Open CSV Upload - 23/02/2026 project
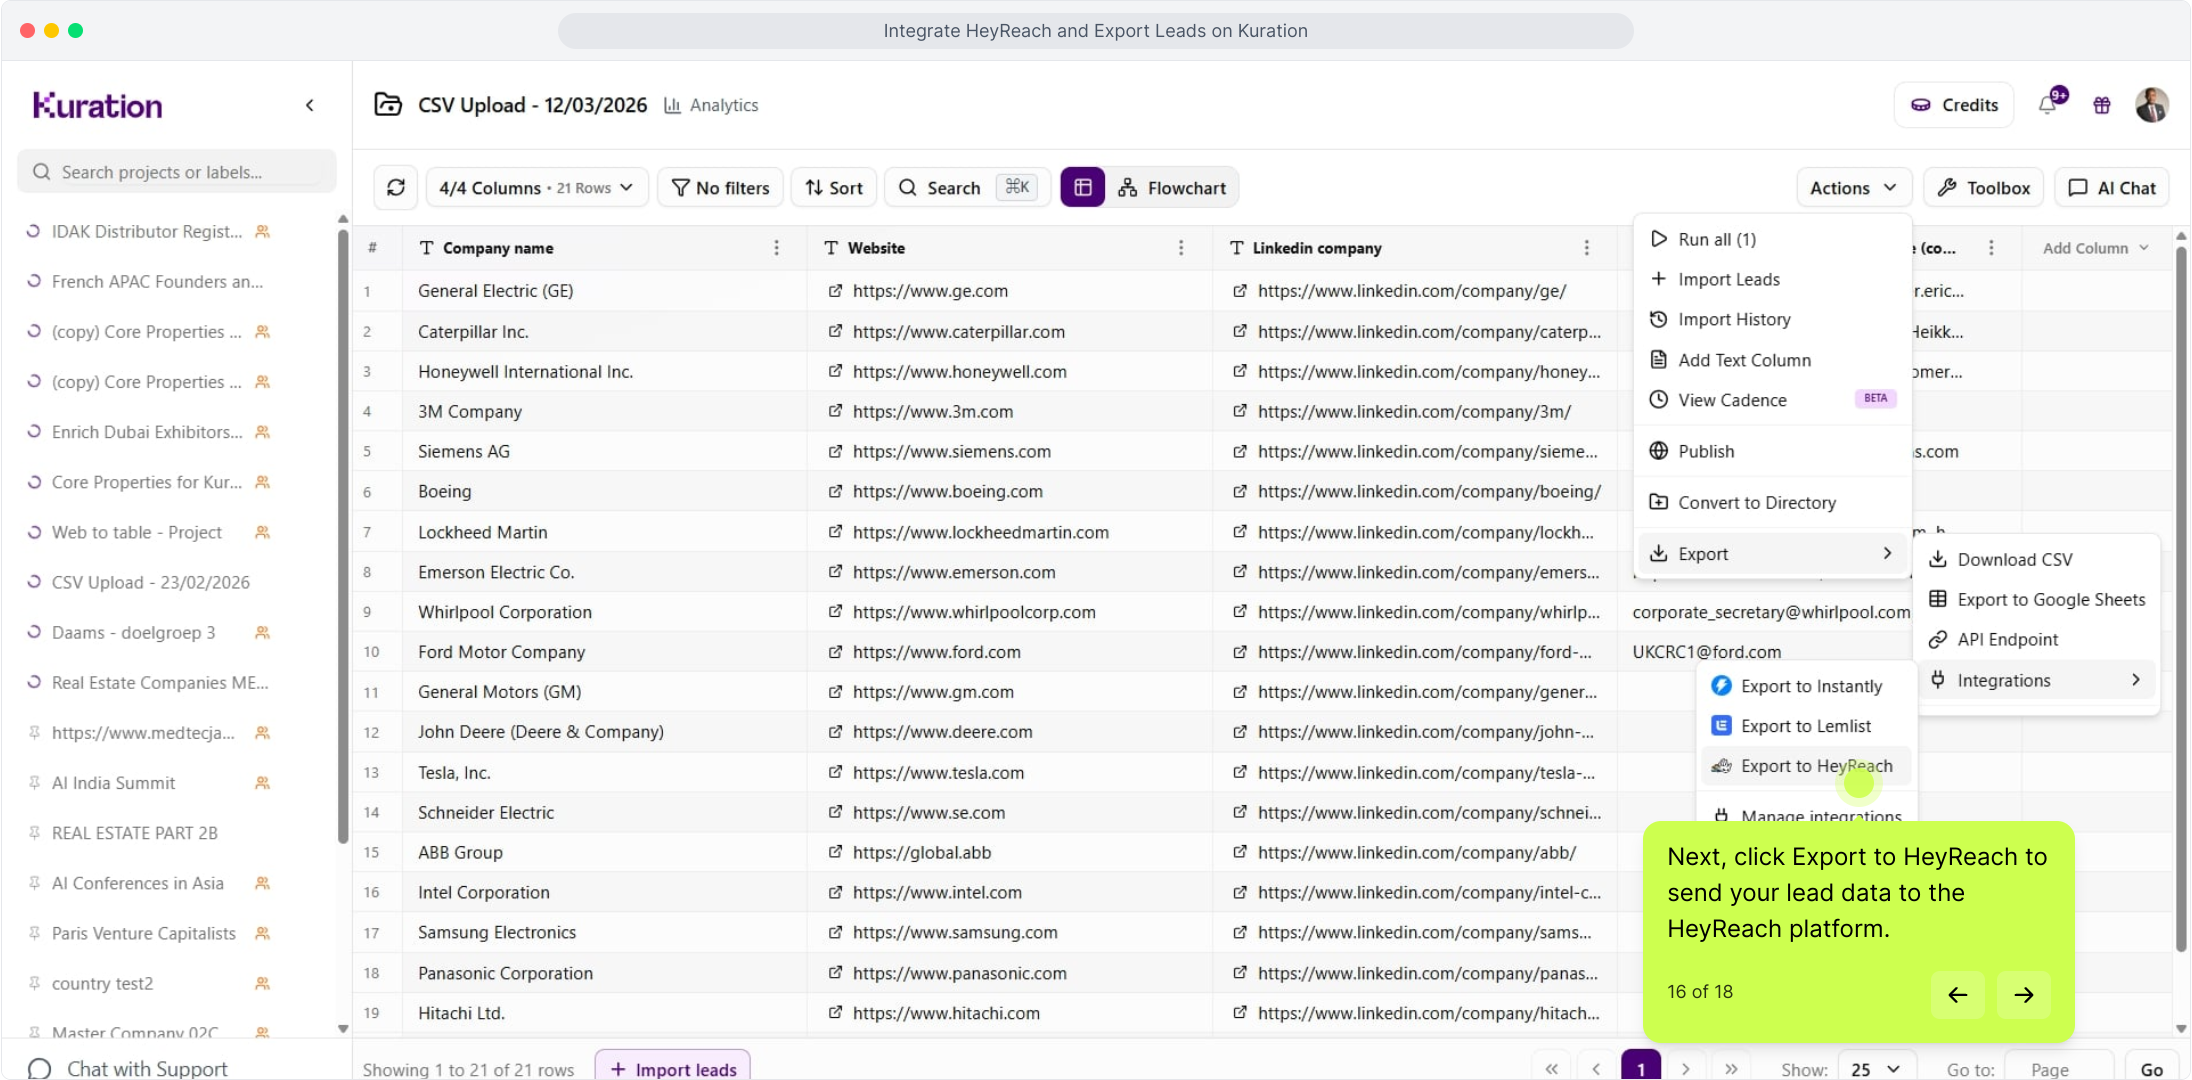 coord(150,582)
